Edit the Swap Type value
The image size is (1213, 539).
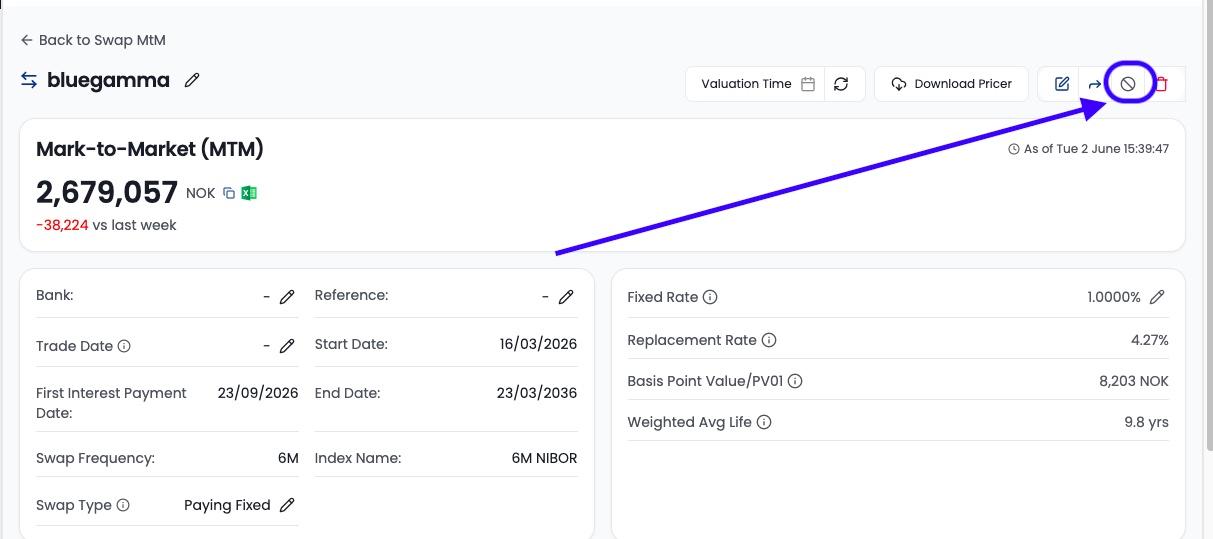coord(287,505)
